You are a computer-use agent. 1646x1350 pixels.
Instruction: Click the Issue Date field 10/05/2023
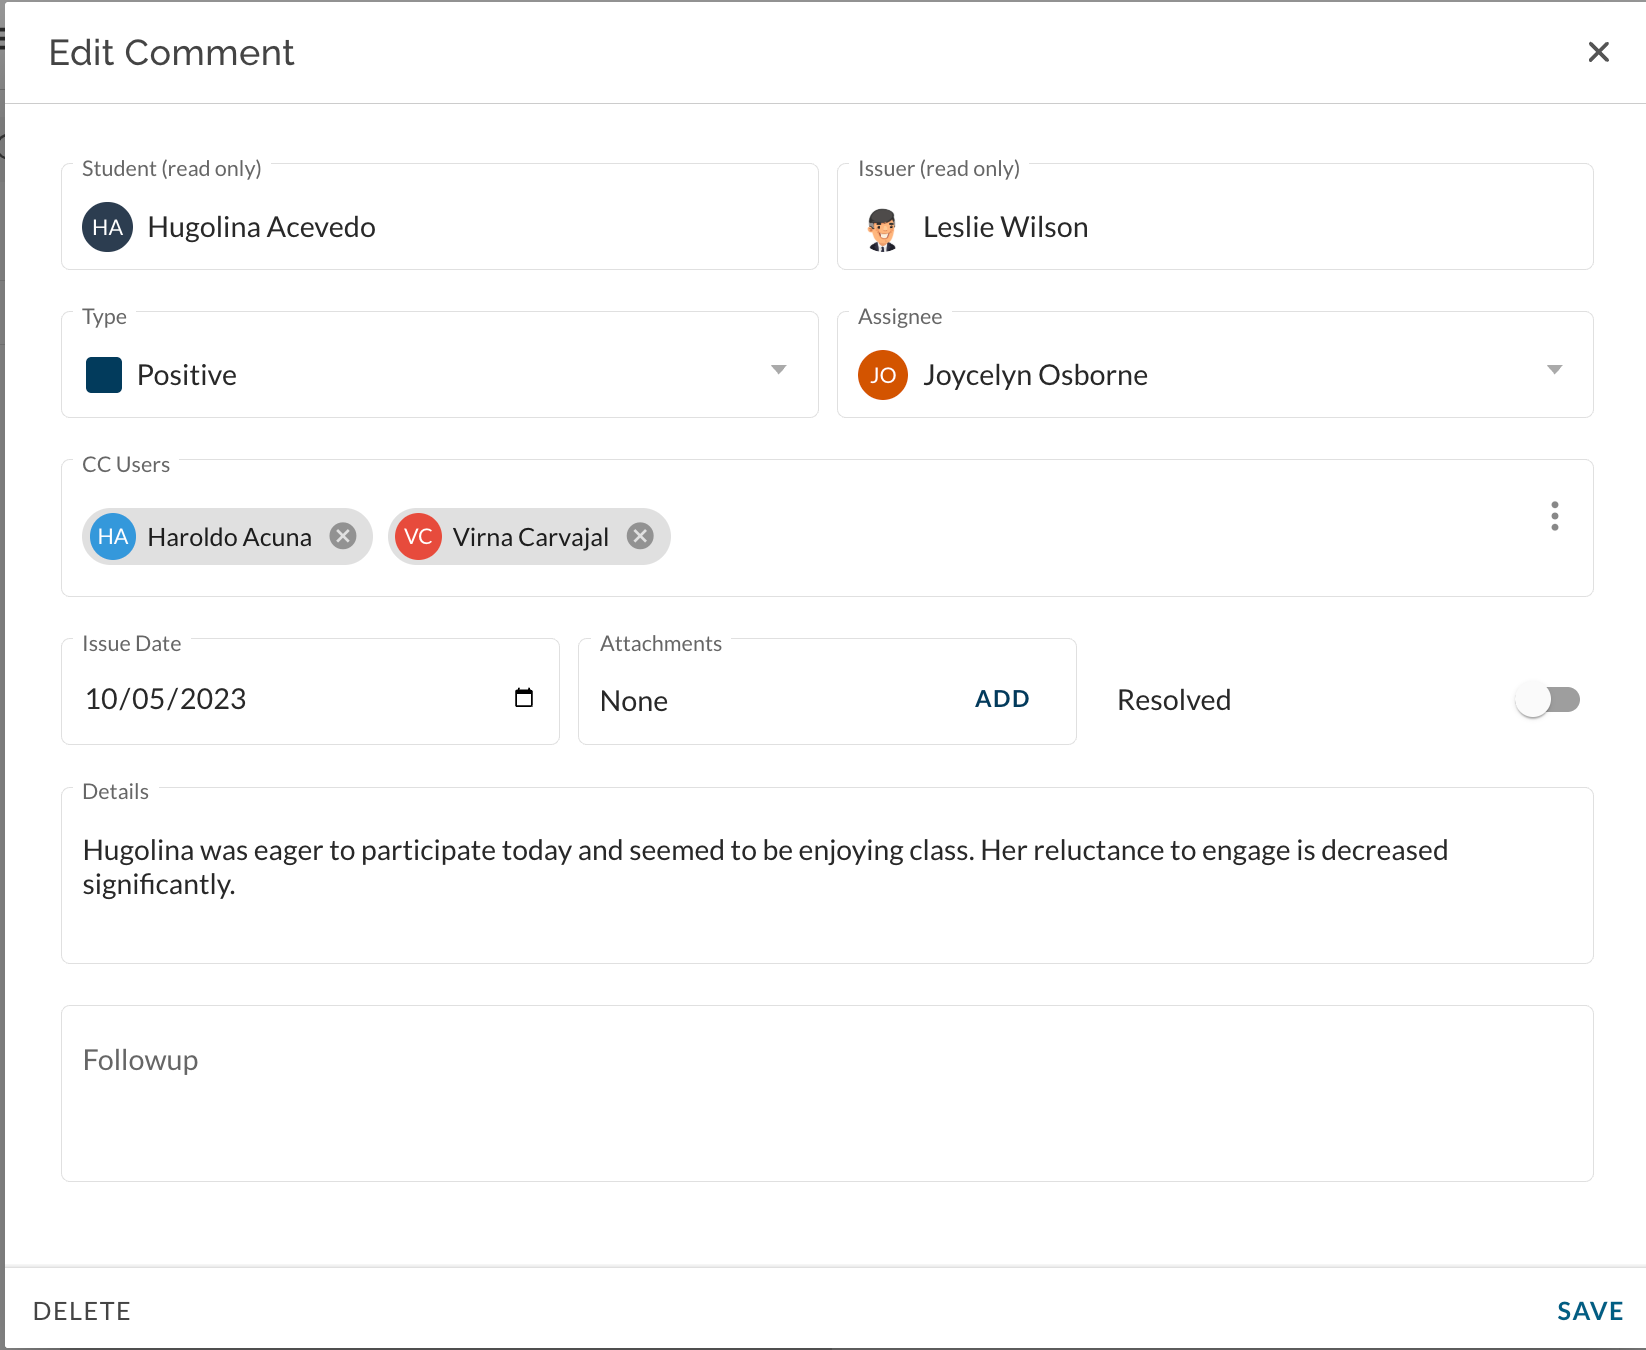click(x=310, y=692)
